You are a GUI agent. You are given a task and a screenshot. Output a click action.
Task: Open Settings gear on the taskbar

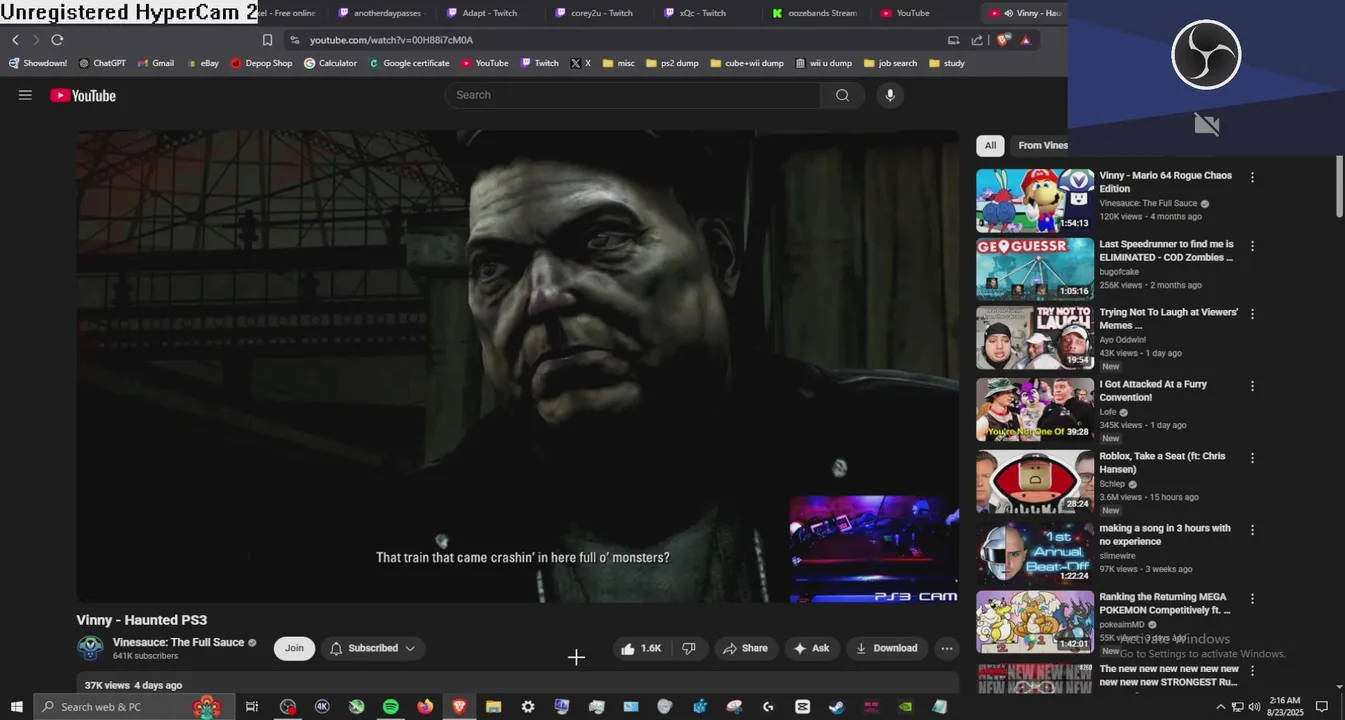(528, 706)
